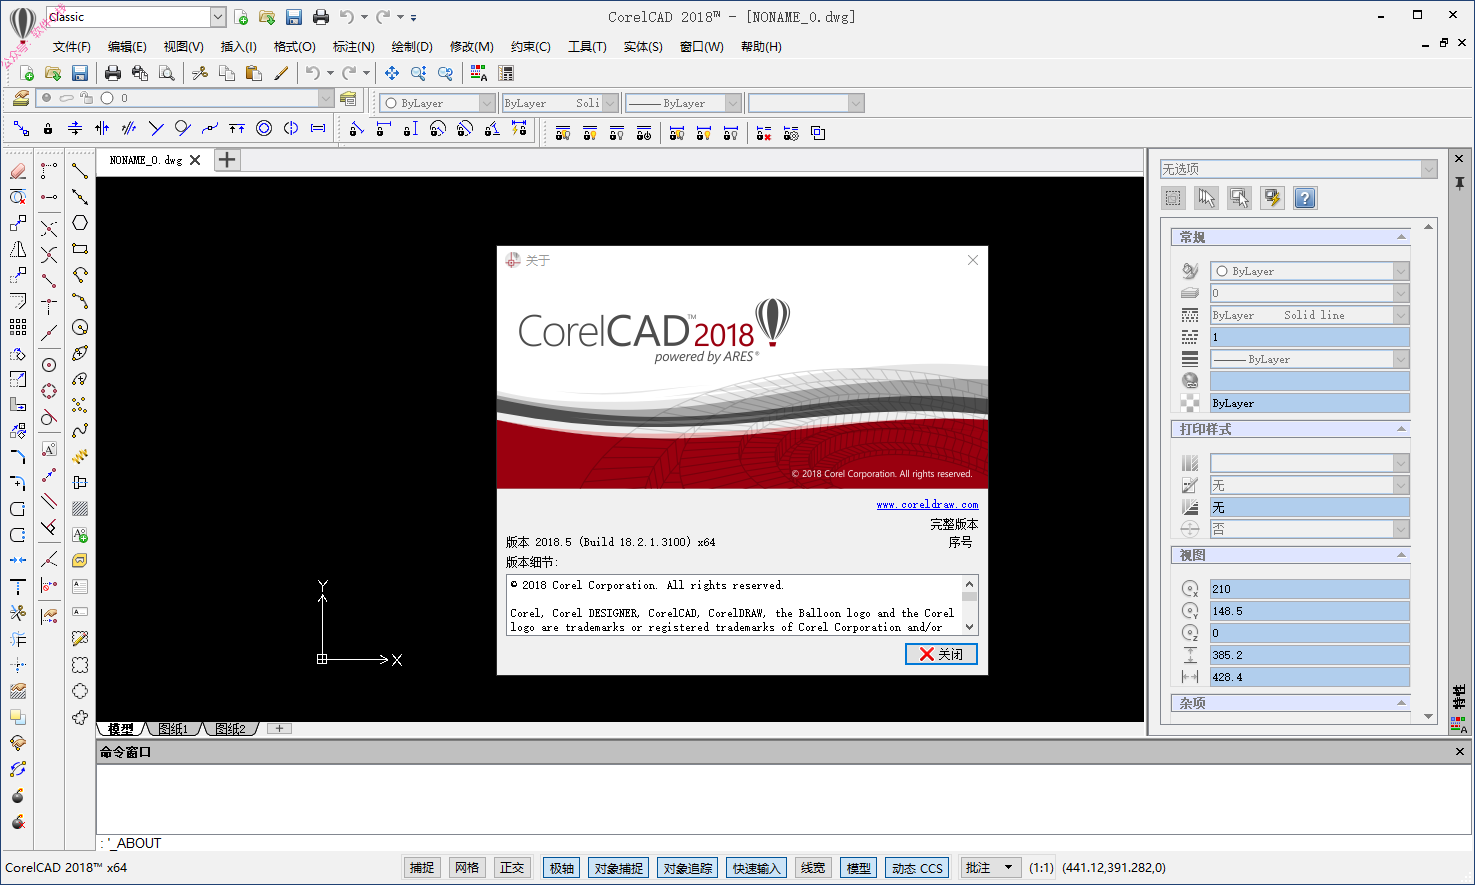This screenshot has width=1475, height=885.
Task: Switch to the 图纸1 sheet tab
Action: coord(173,729)
